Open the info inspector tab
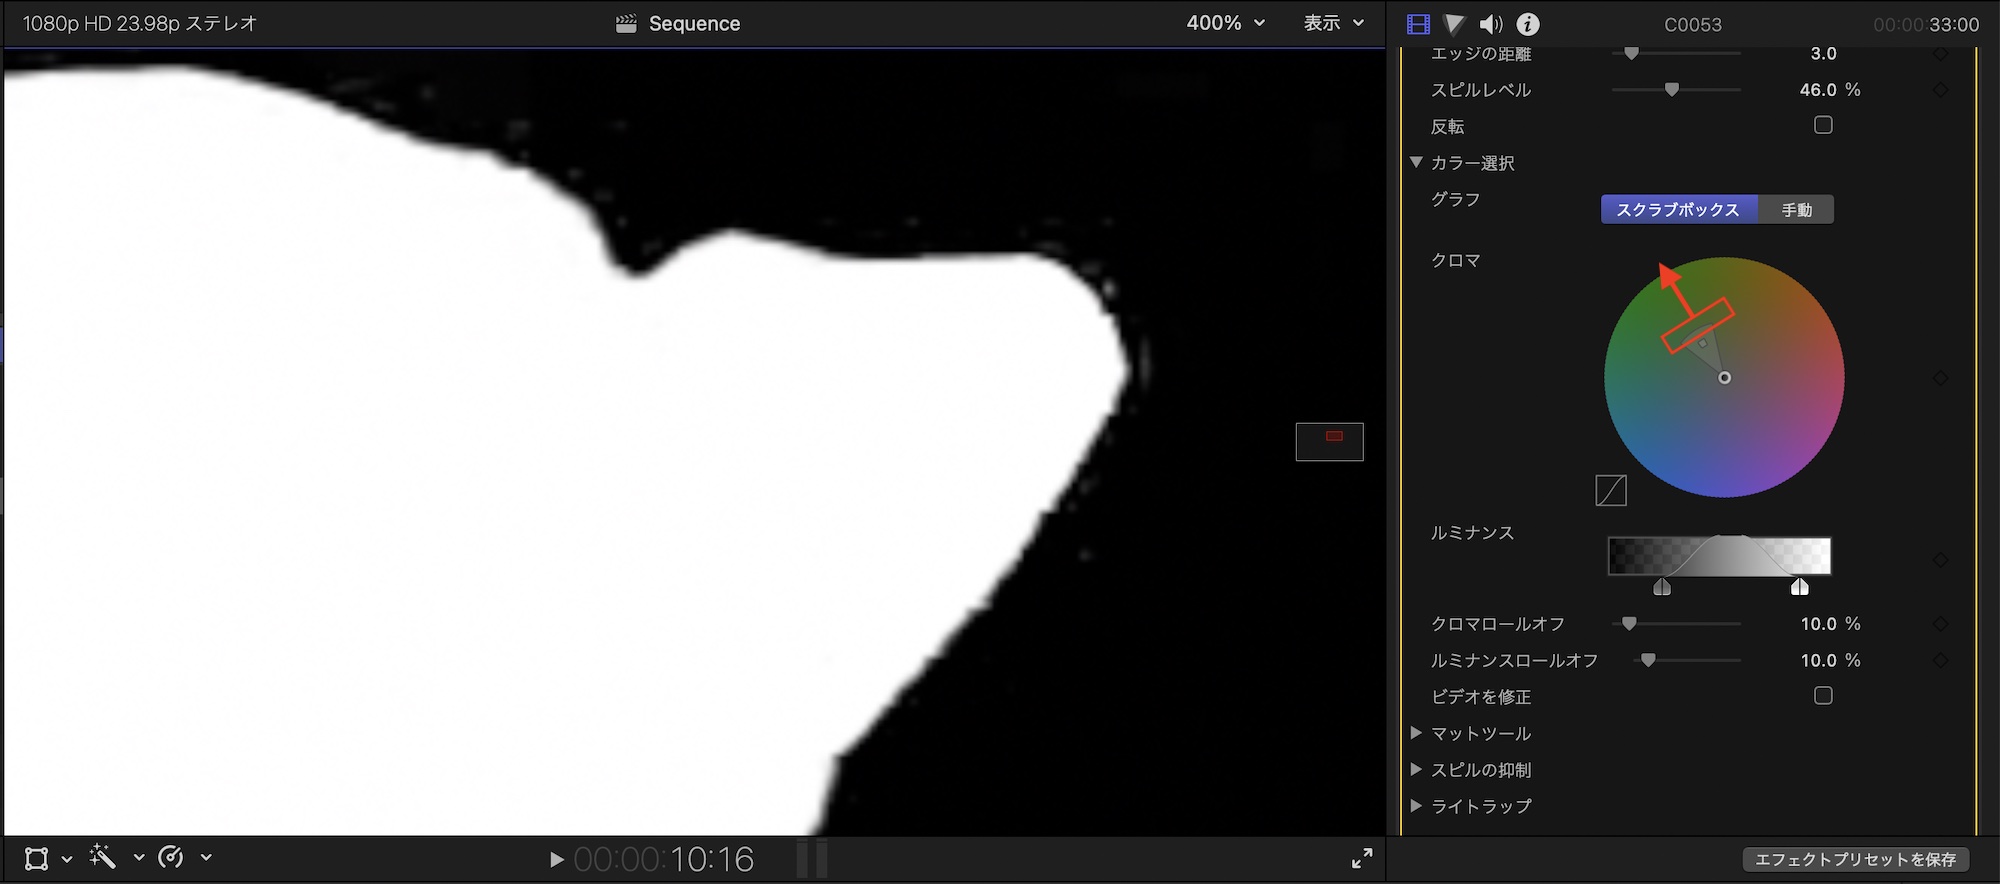The height and width of the screenshot is (884, 2000). coord(1528,24)
